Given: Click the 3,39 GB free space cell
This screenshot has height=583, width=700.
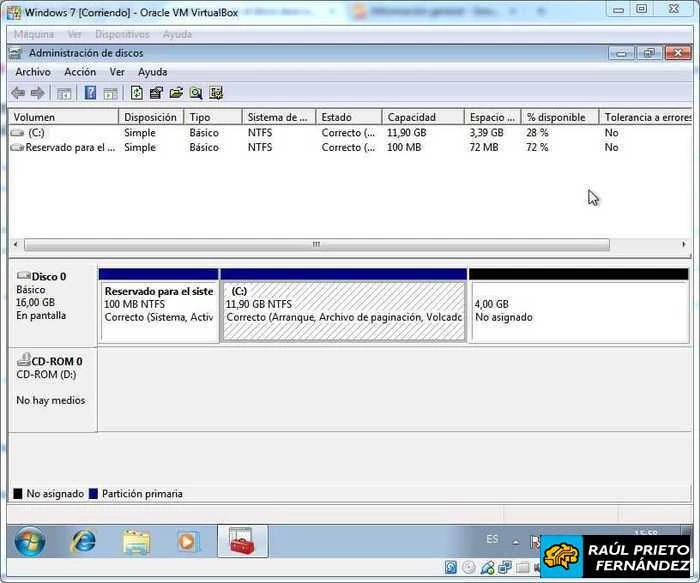Looking at the screenshot, I should coord(486,133).
